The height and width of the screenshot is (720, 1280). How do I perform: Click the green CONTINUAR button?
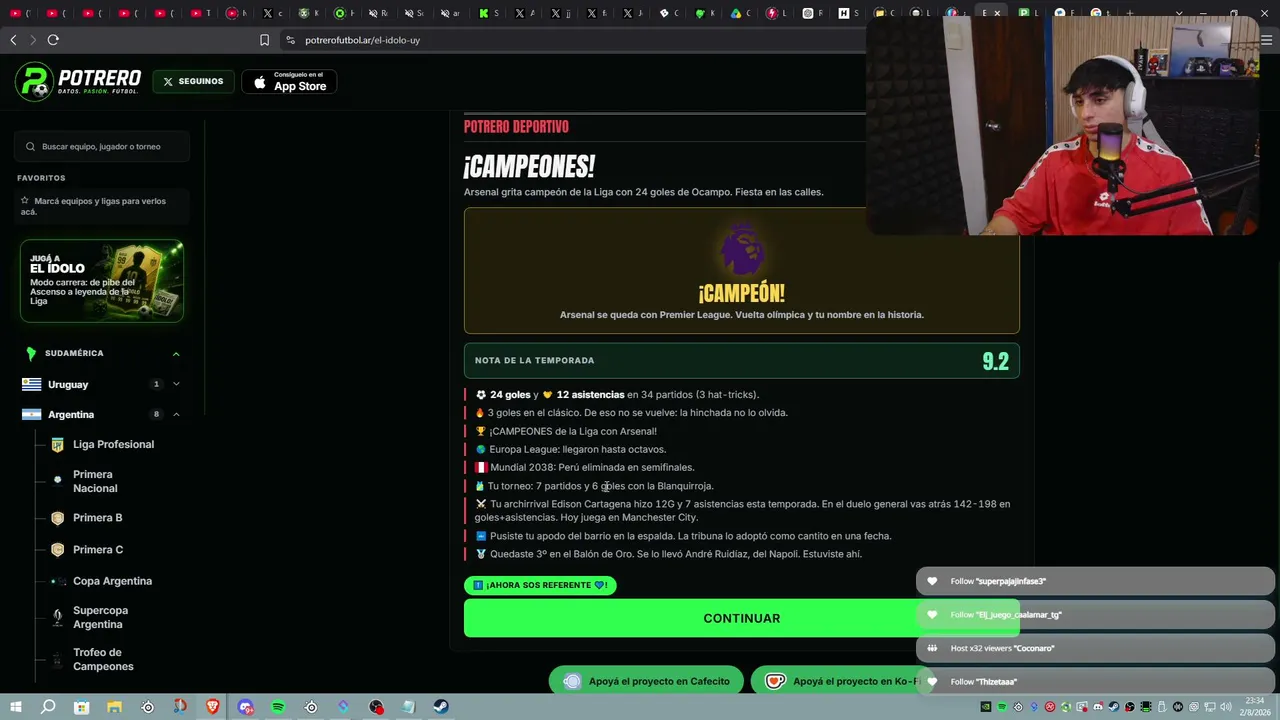point(741,618)
